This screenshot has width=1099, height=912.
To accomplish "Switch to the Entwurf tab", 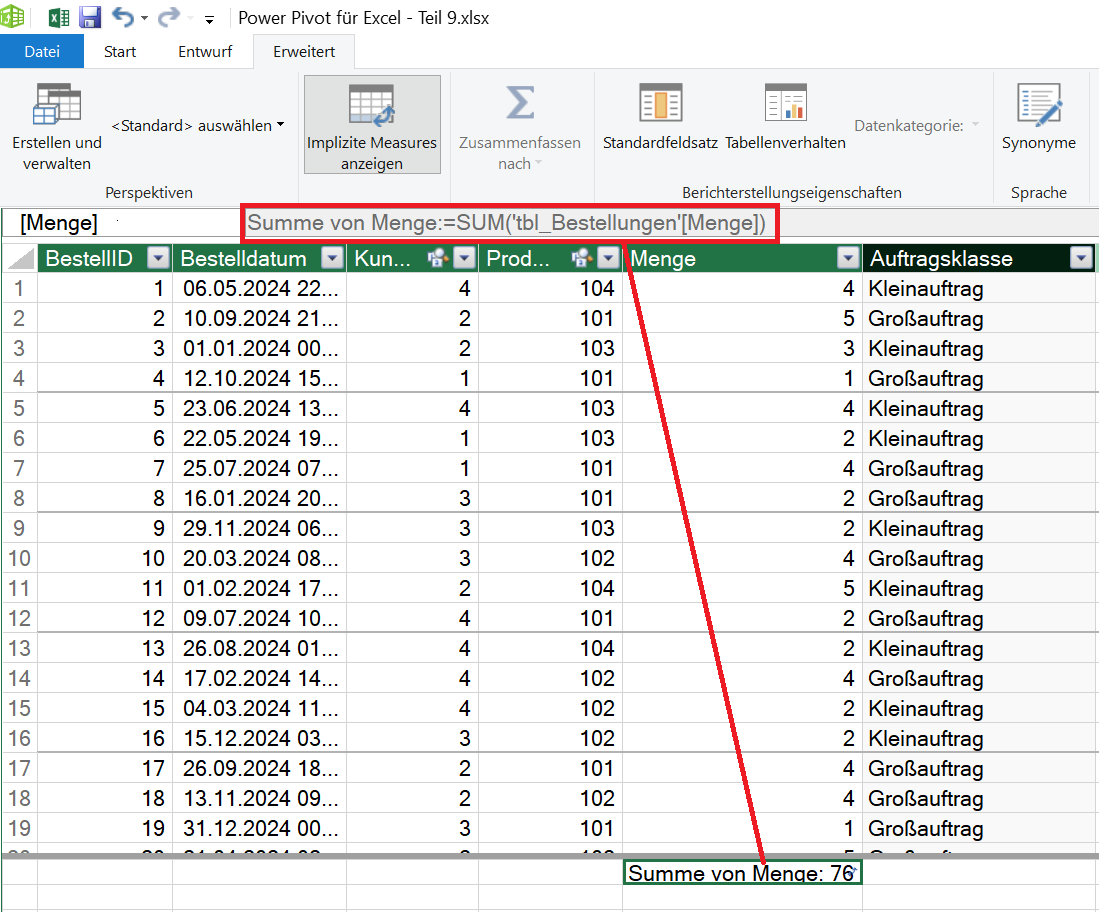I will pos(204,52).
